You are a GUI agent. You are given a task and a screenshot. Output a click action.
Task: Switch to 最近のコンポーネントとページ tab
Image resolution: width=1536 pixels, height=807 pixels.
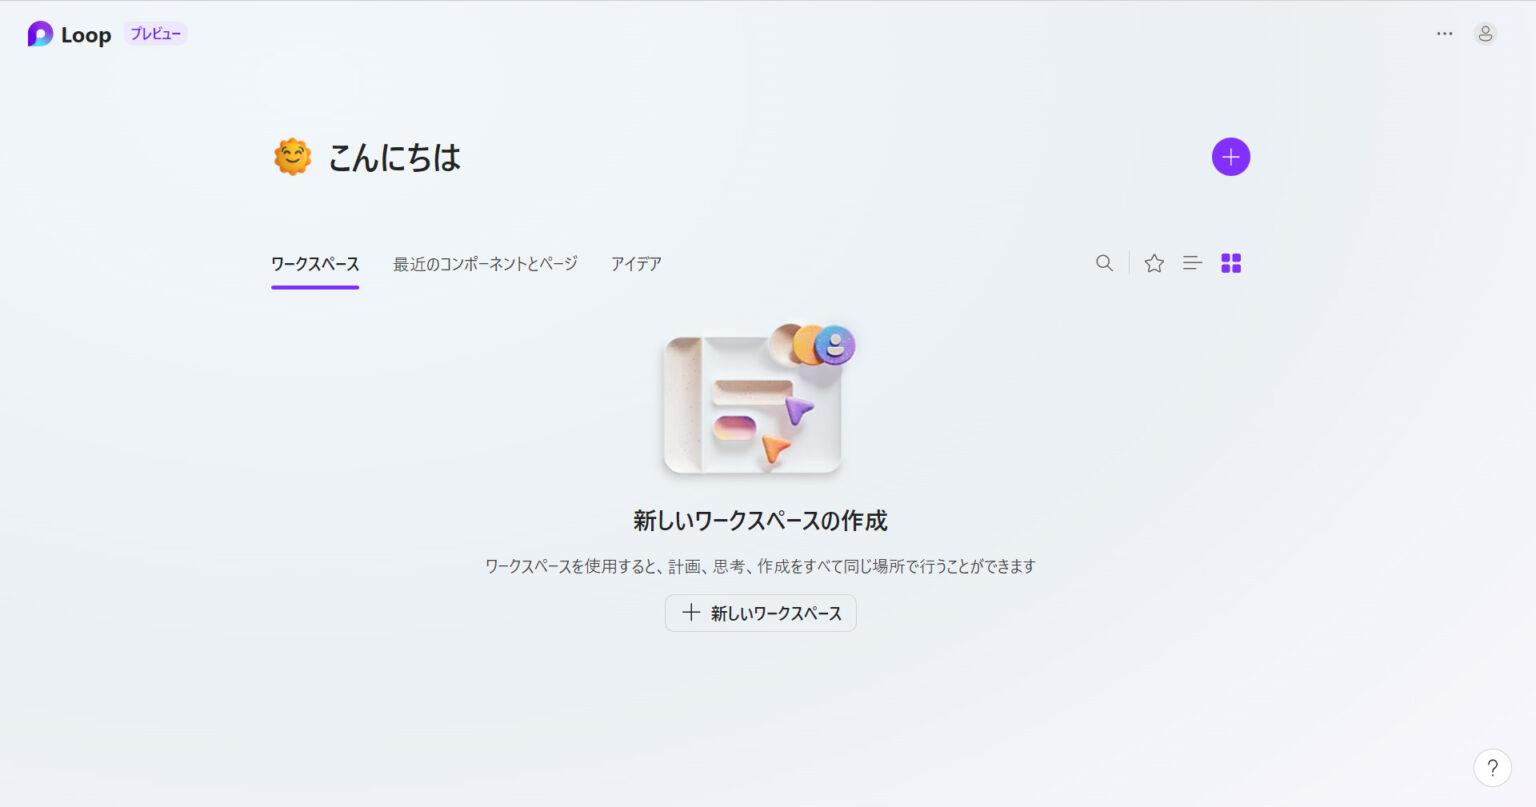[484, 263]
